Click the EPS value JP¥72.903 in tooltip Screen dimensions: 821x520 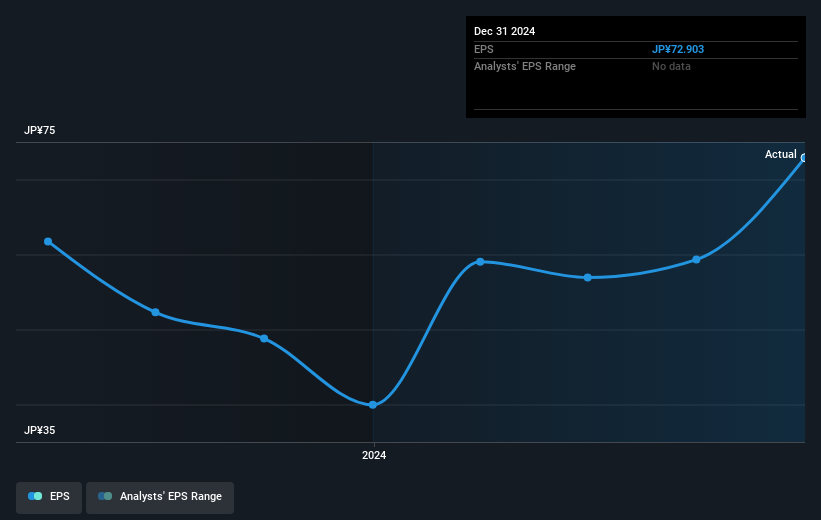[x=678, y=49]
